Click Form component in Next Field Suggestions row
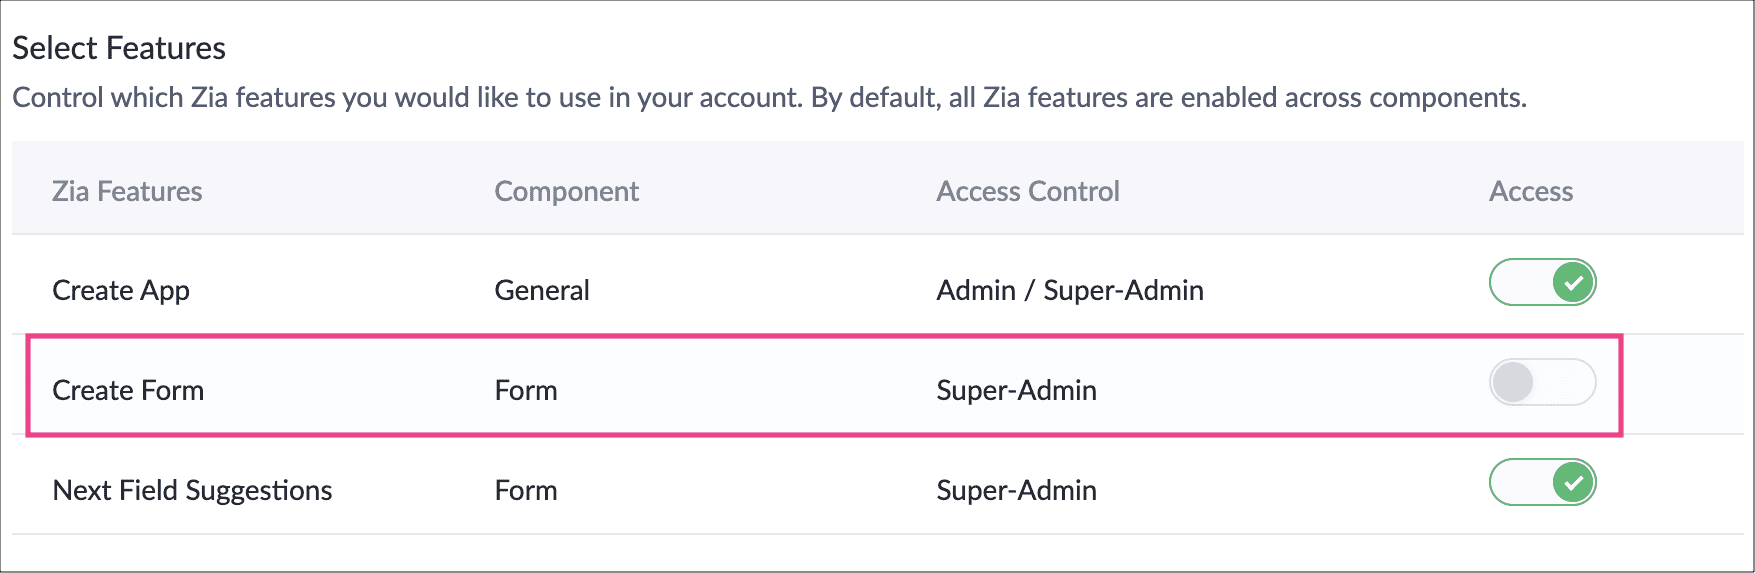The image size is (1755, 573). pyautogui.click(x=526, y=490)
